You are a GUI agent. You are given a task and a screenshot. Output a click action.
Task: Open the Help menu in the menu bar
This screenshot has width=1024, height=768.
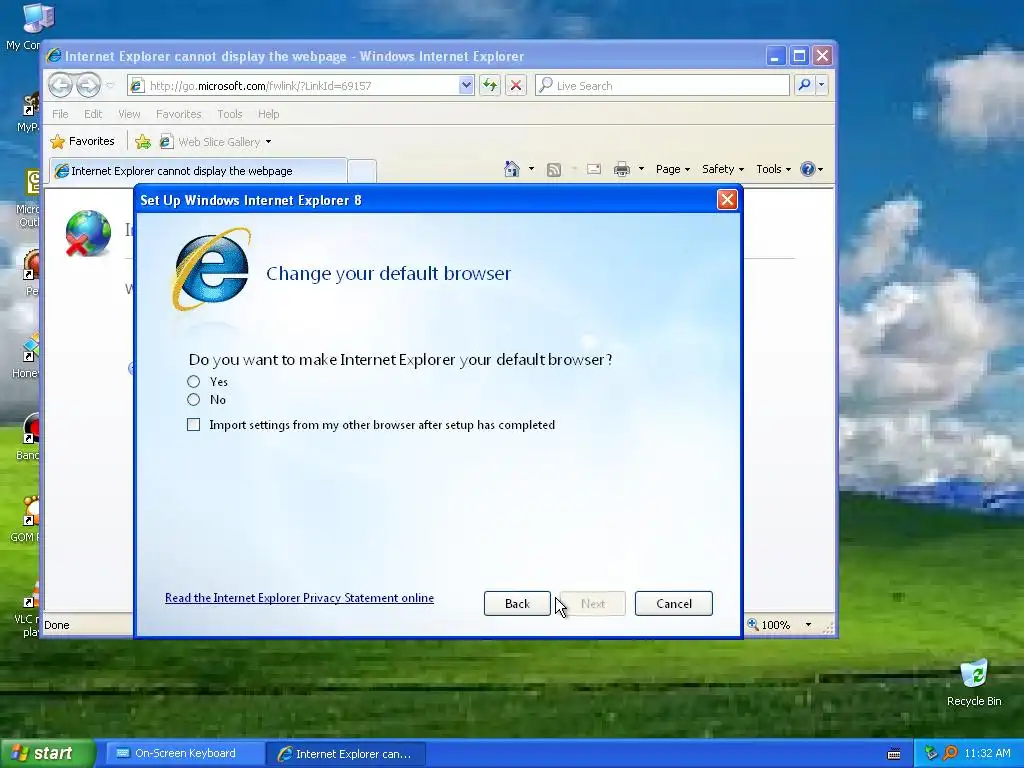[268, 114]
